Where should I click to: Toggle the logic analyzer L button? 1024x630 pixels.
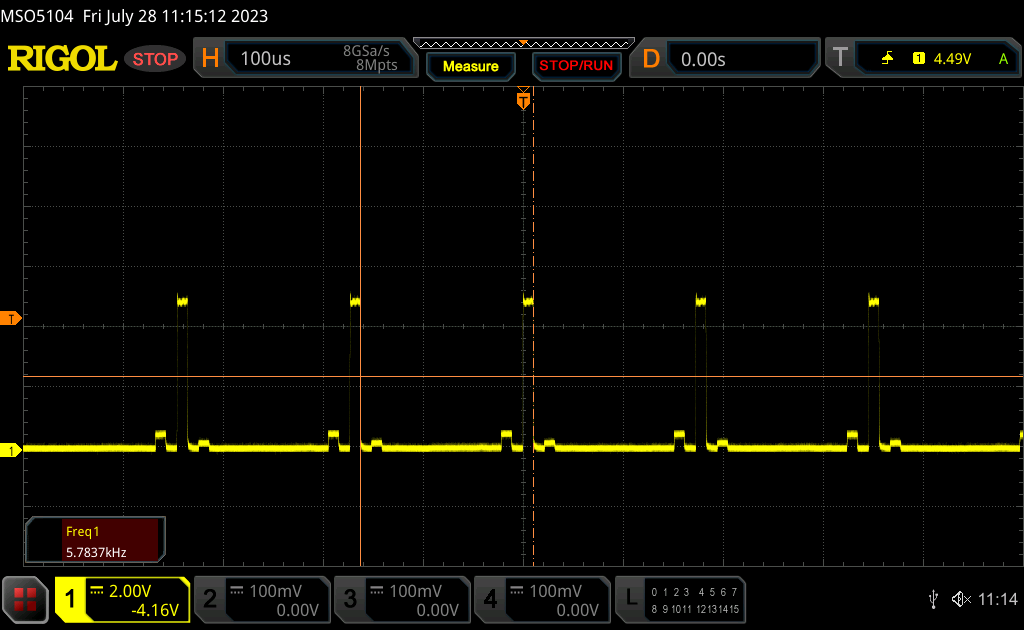click(x=631, y=598)
